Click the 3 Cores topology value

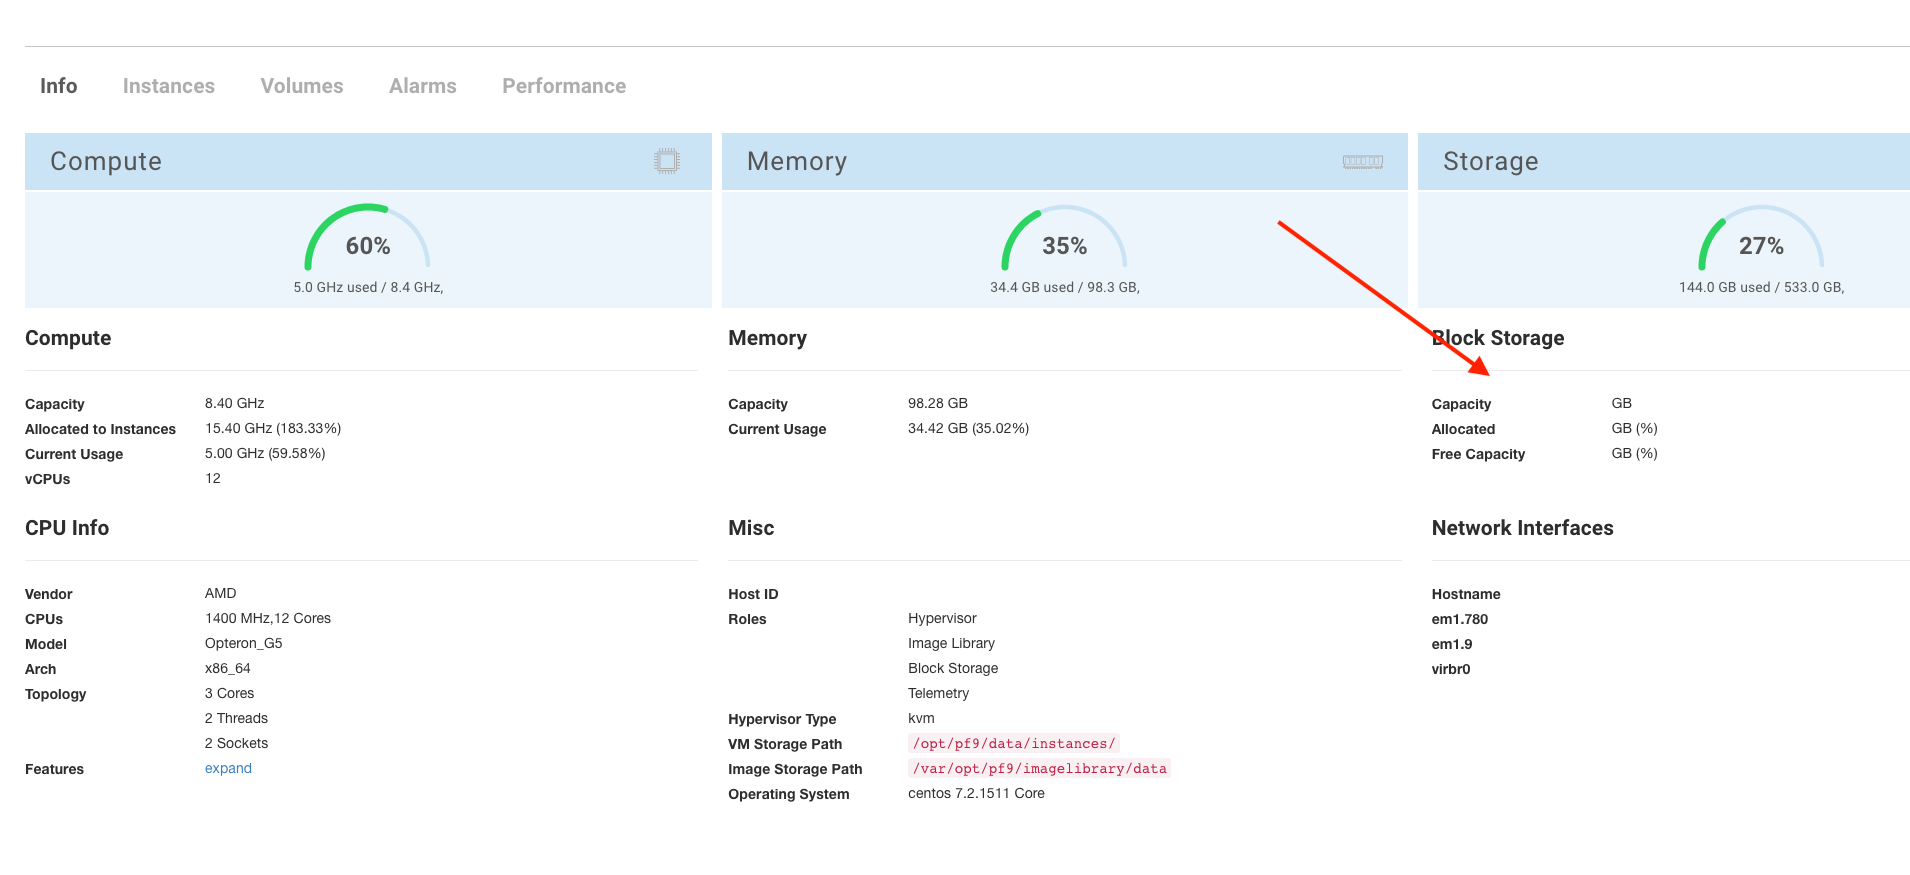click(229, 693)
